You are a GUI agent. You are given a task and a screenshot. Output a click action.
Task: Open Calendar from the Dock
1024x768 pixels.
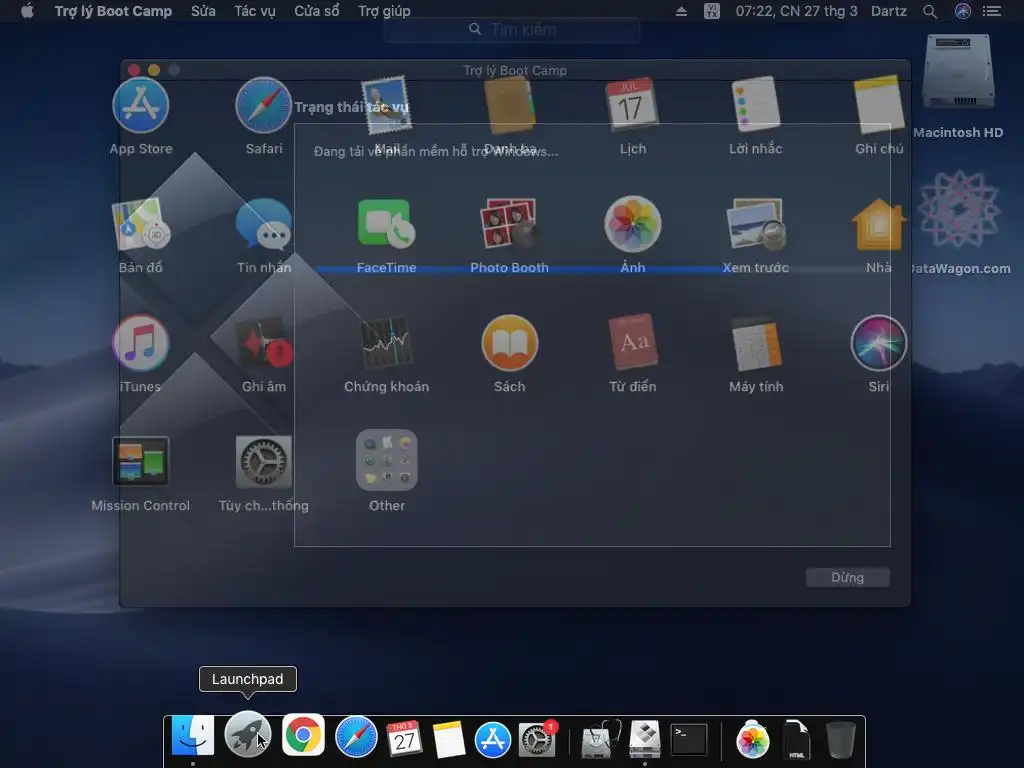click(404, 739)
